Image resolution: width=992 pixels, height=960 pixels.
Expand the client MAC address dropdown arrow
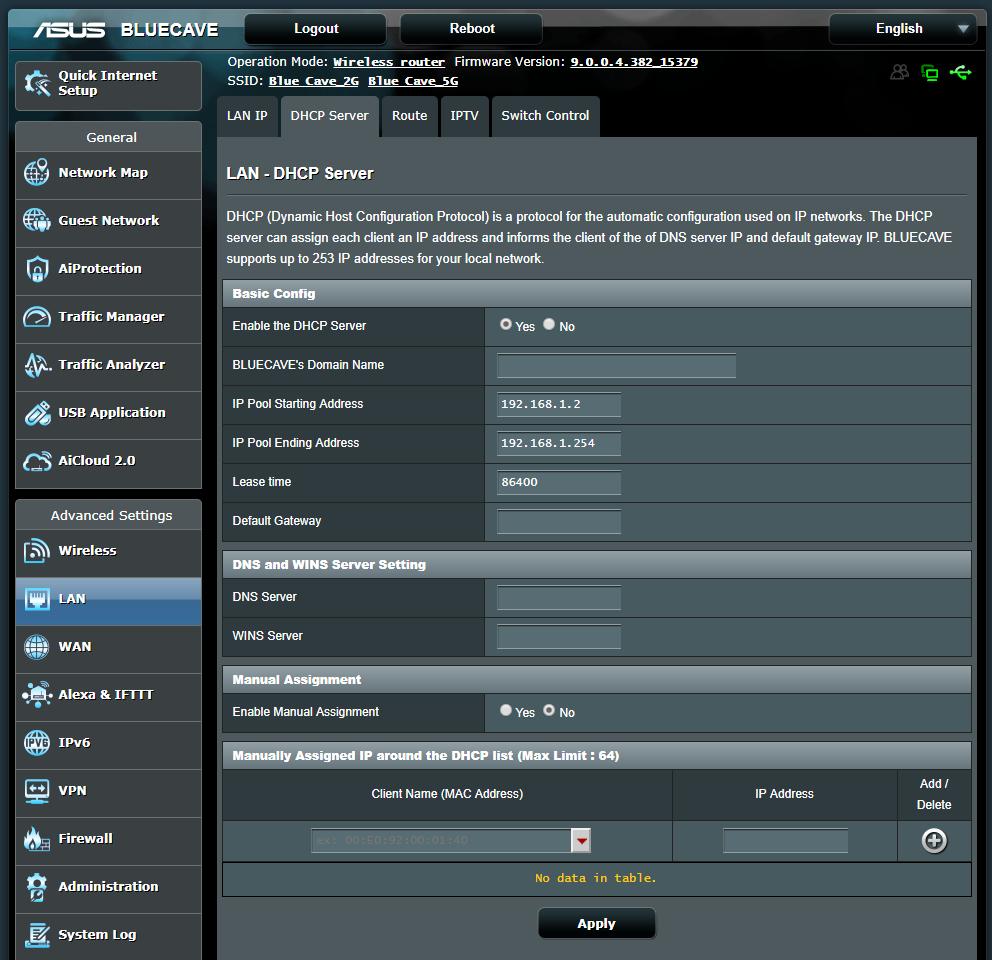581,840
